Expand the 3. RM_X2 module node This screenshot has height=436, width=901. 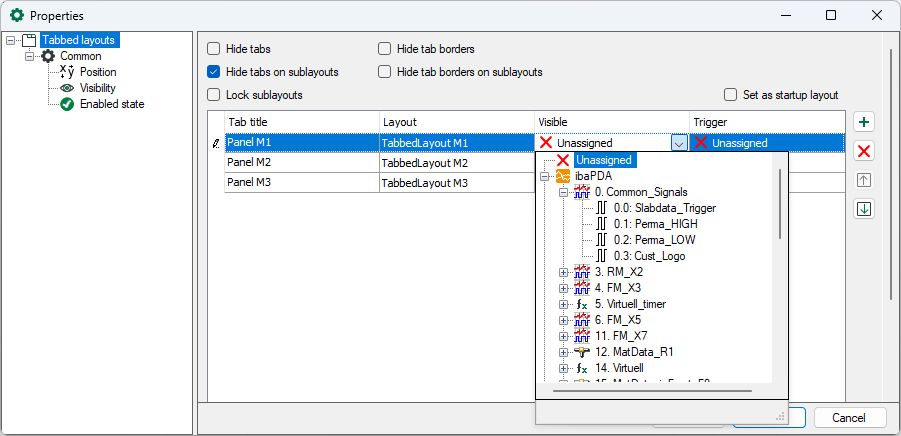564,272
